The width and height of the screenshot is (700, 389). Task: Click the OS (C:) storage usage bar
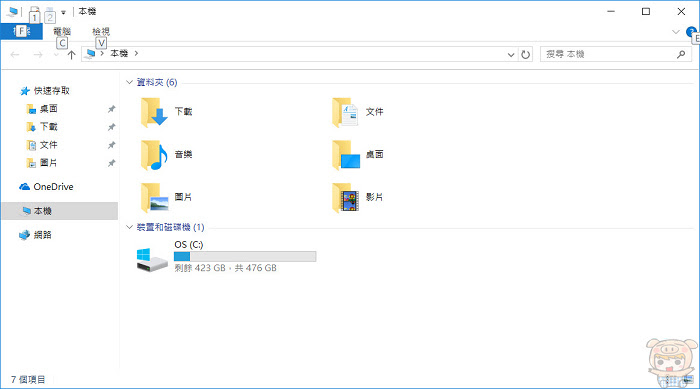tap(245, 256)
